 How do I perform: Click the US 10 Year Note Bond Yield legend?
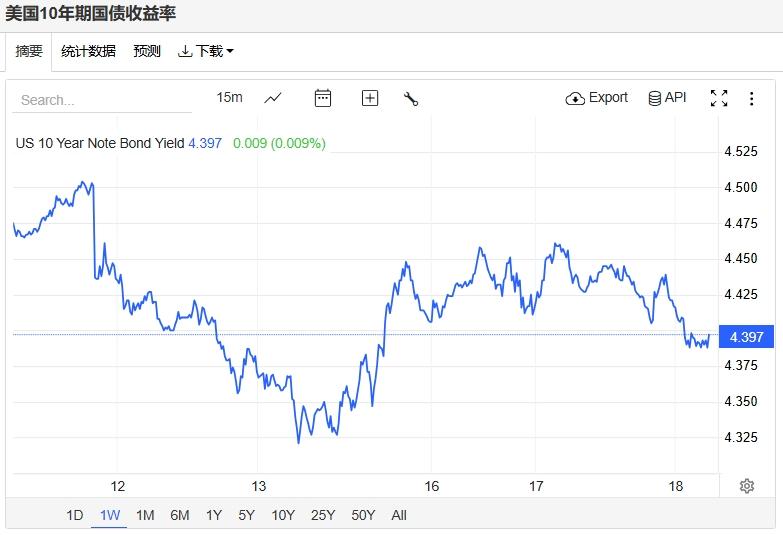100,143
